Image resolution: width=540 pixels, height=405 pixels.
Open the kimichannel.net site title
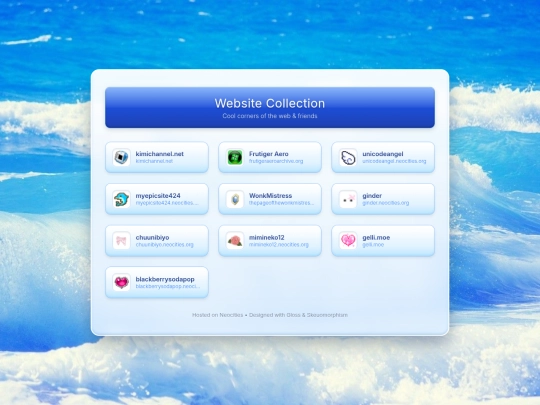point(159,154)
